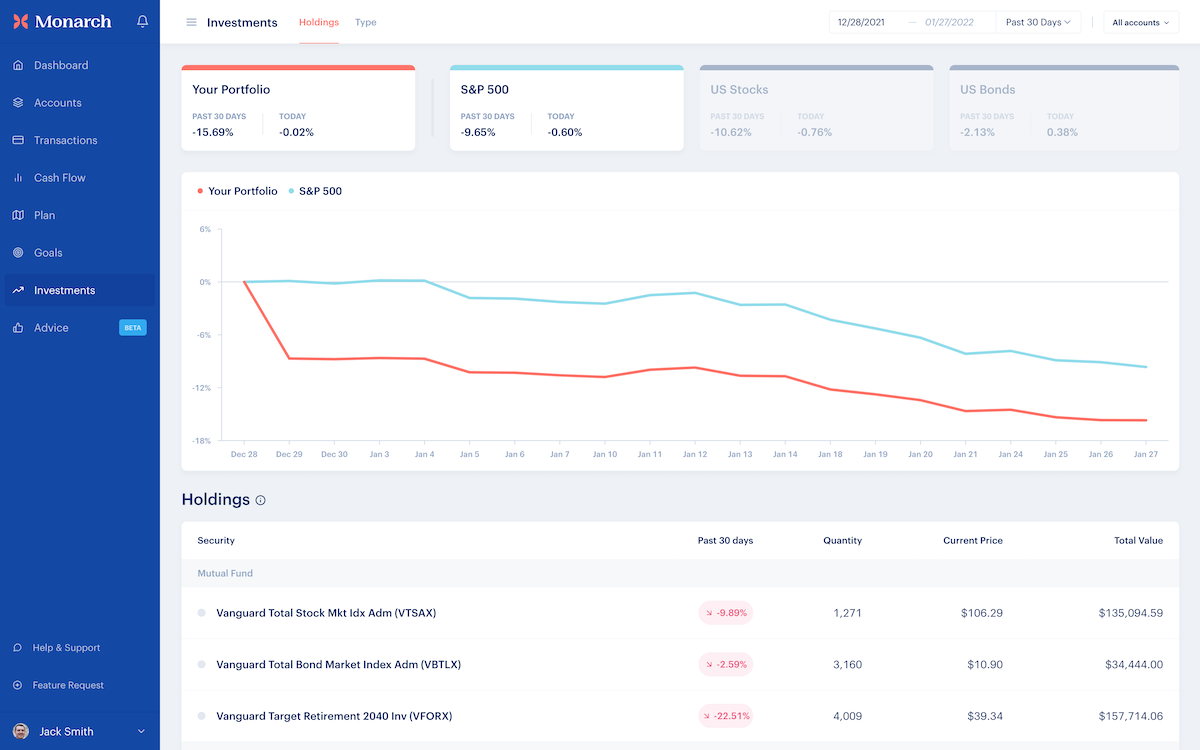Click the Past 30 days column header

(725, 540)
